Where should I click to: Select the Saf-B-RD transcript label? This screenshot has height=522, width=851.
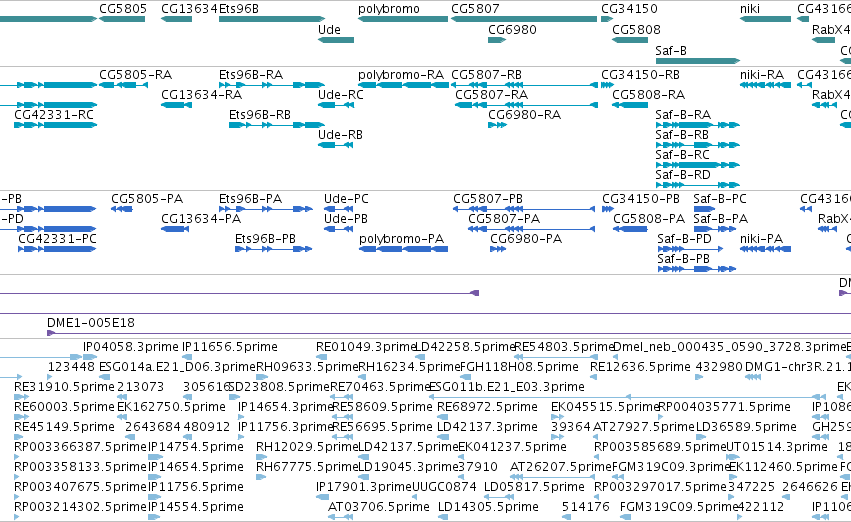point(683,175)
